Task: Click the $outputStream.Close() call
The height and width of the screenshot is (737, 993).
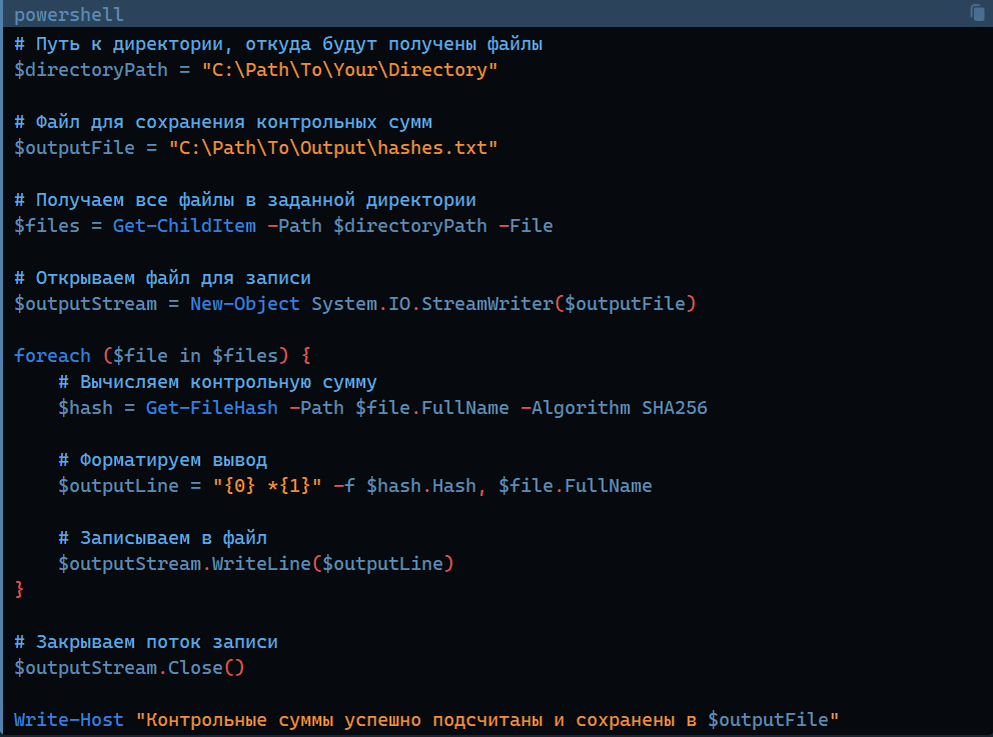Action: point(129,668)
